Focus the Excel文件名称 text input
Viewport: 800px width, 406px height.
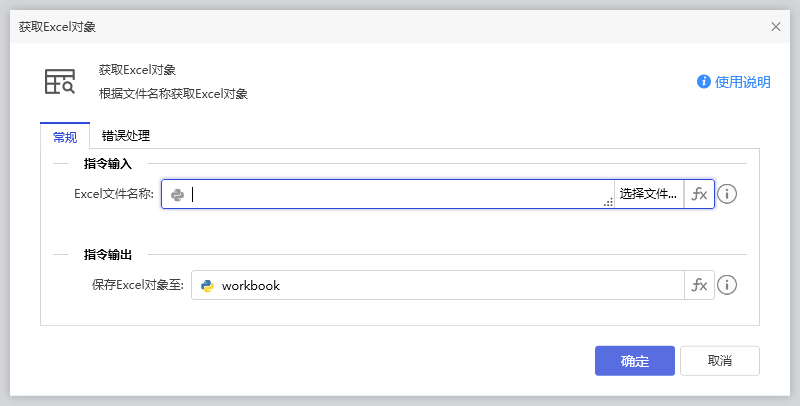[x=400, y=195]
